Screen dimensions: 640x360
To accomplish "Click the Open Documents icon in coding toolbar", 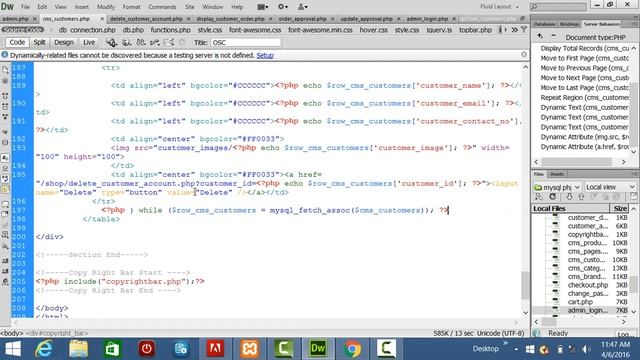I will [x=5, y=70].
